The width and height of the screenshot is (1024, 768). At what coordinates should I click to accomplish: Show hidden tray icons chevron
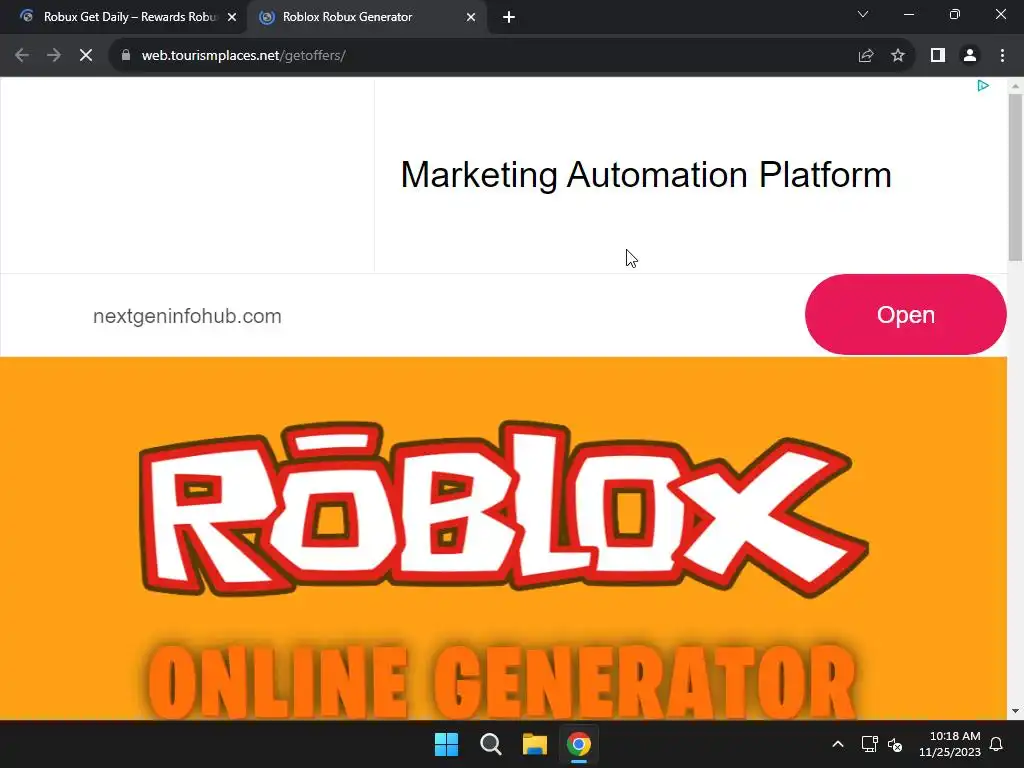(838, 744)
